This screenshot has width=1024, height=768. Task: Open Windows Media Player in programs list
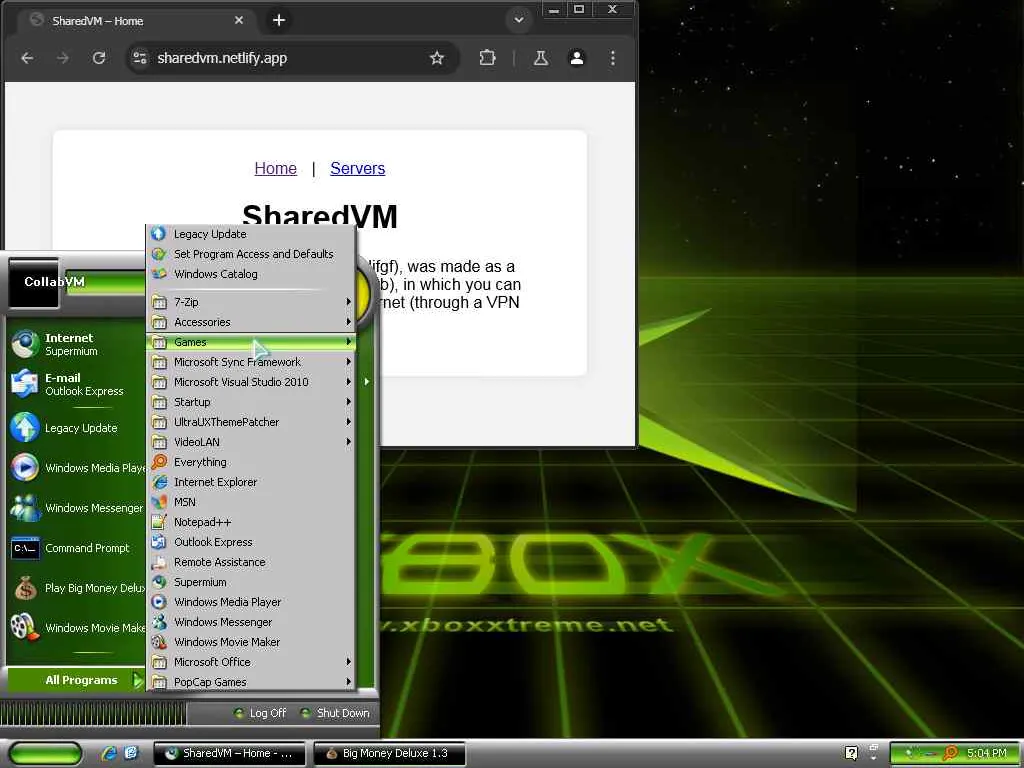coord(251,602)
